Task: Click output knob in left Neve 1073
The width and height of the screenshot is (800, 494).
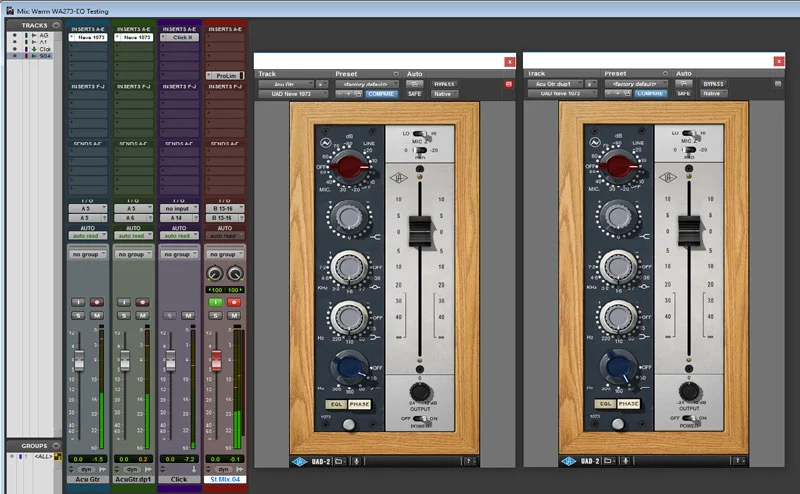Action: (x=420, y=392)
